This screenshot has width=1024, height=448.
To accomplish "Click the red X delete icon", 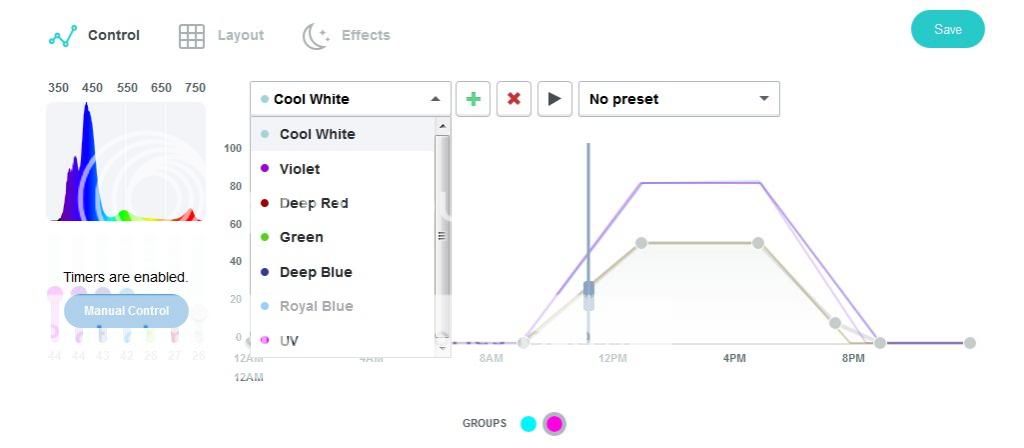I will pos(514,99).
